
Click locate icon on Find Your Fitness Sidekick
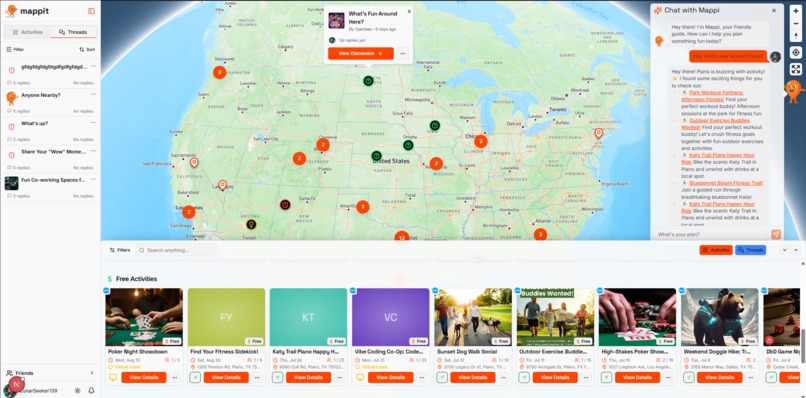[195, 377]
